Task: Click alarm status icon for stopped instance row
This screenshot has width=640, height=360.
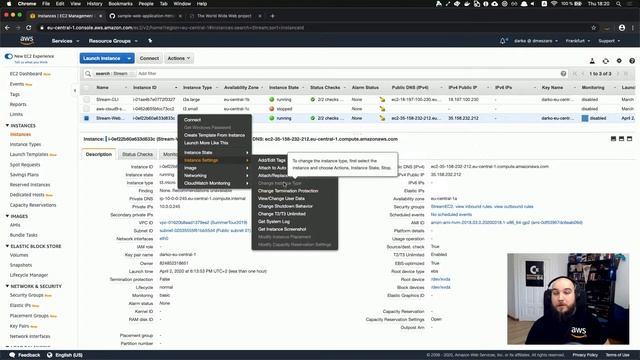Action: coord(382,109)
